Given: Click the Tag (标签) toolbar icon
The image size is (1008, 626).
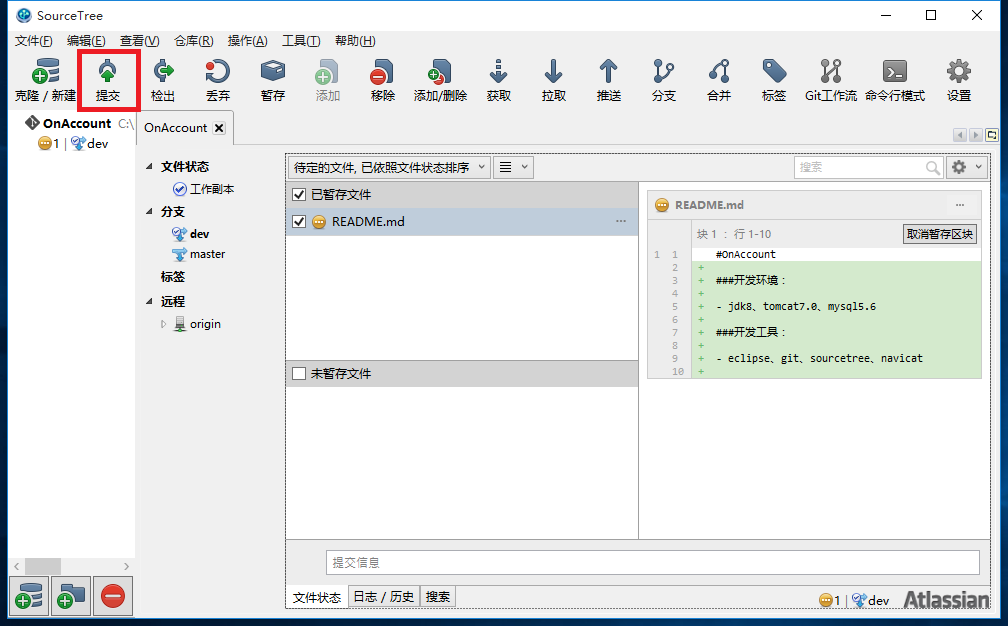Looking at the screenshot, I should [x=773, y=80].
